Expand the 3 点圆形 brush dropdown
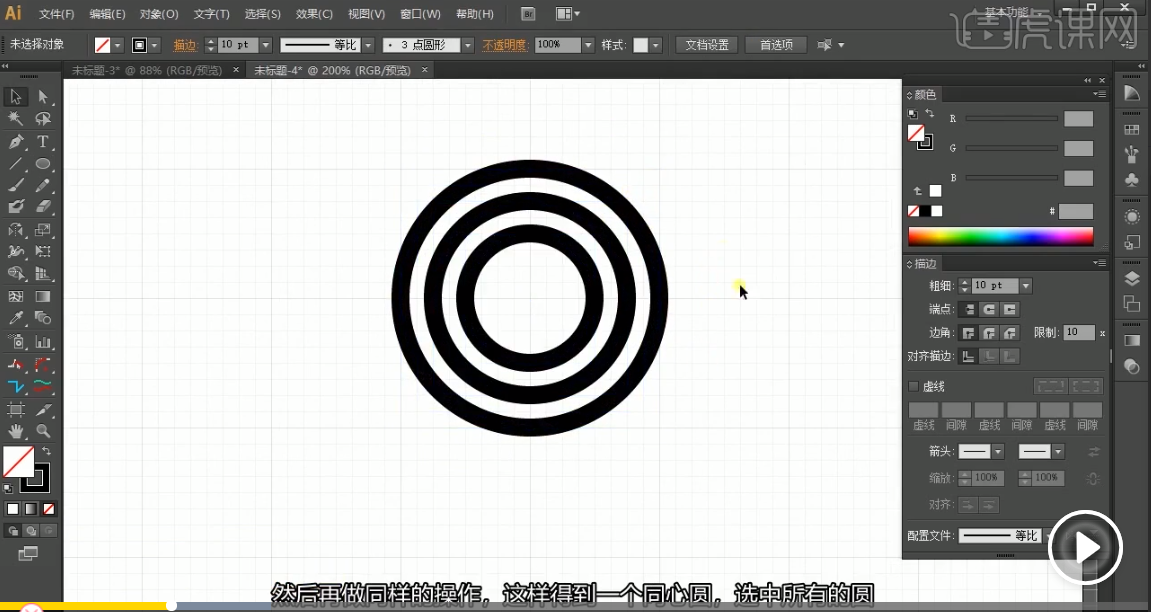1151x612 pixels. click(x=468, y=45)
